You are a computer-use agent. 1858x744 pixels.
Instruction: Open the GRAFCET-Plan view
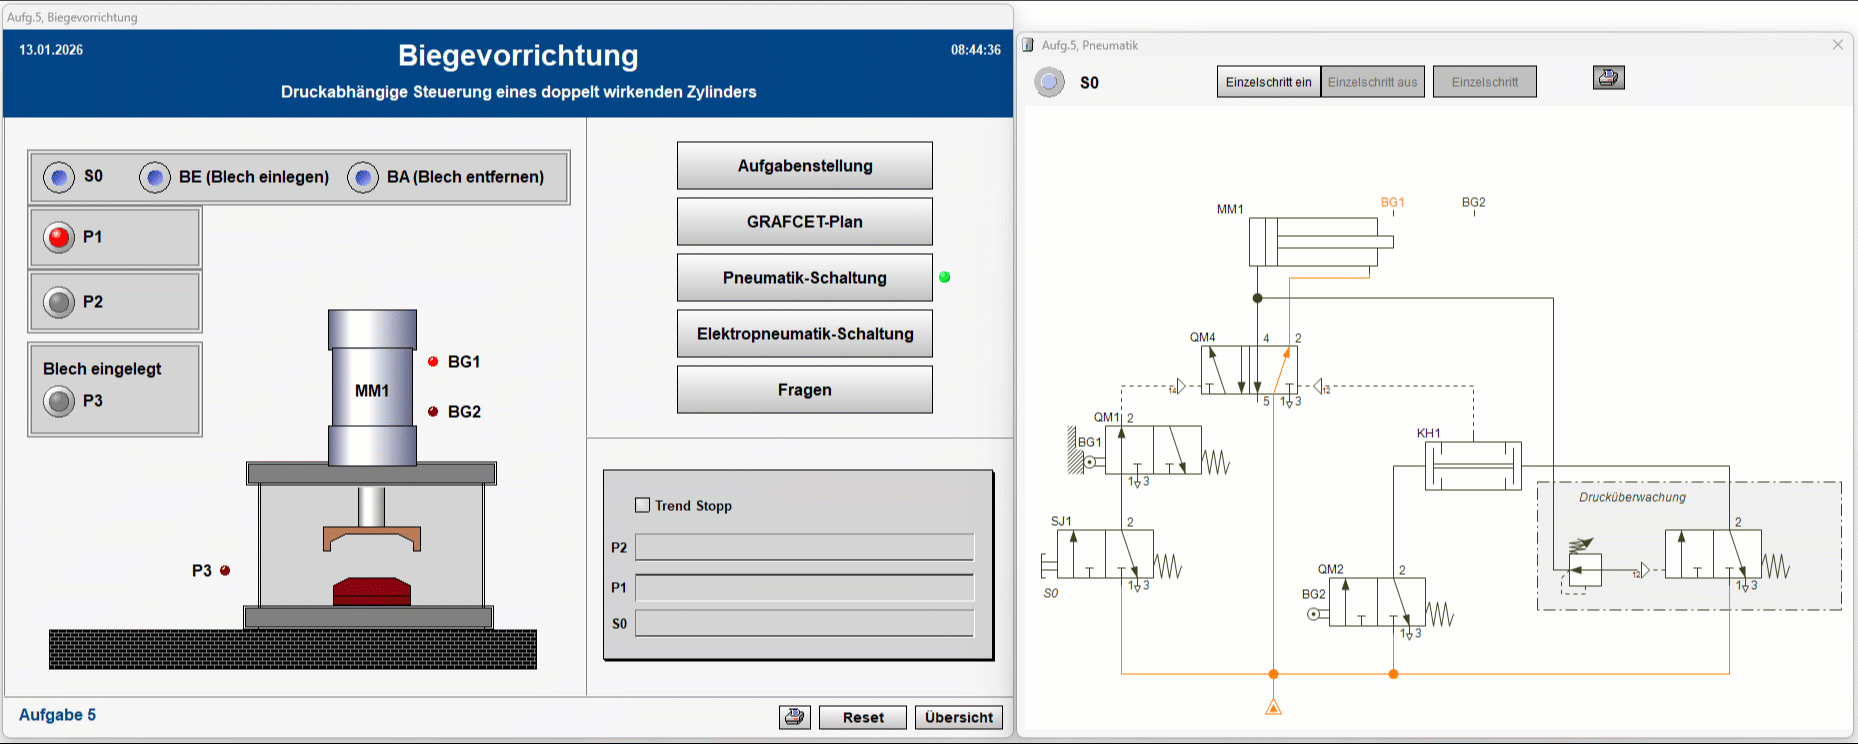click(804, 222)
